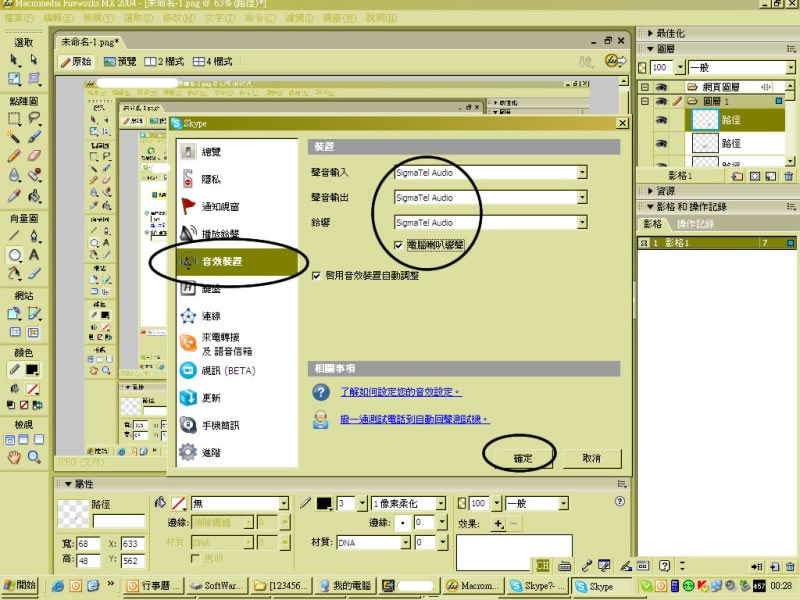Click the X position field showing 633
The width and height of the screenshot is (800, 600).
[133, 544]
